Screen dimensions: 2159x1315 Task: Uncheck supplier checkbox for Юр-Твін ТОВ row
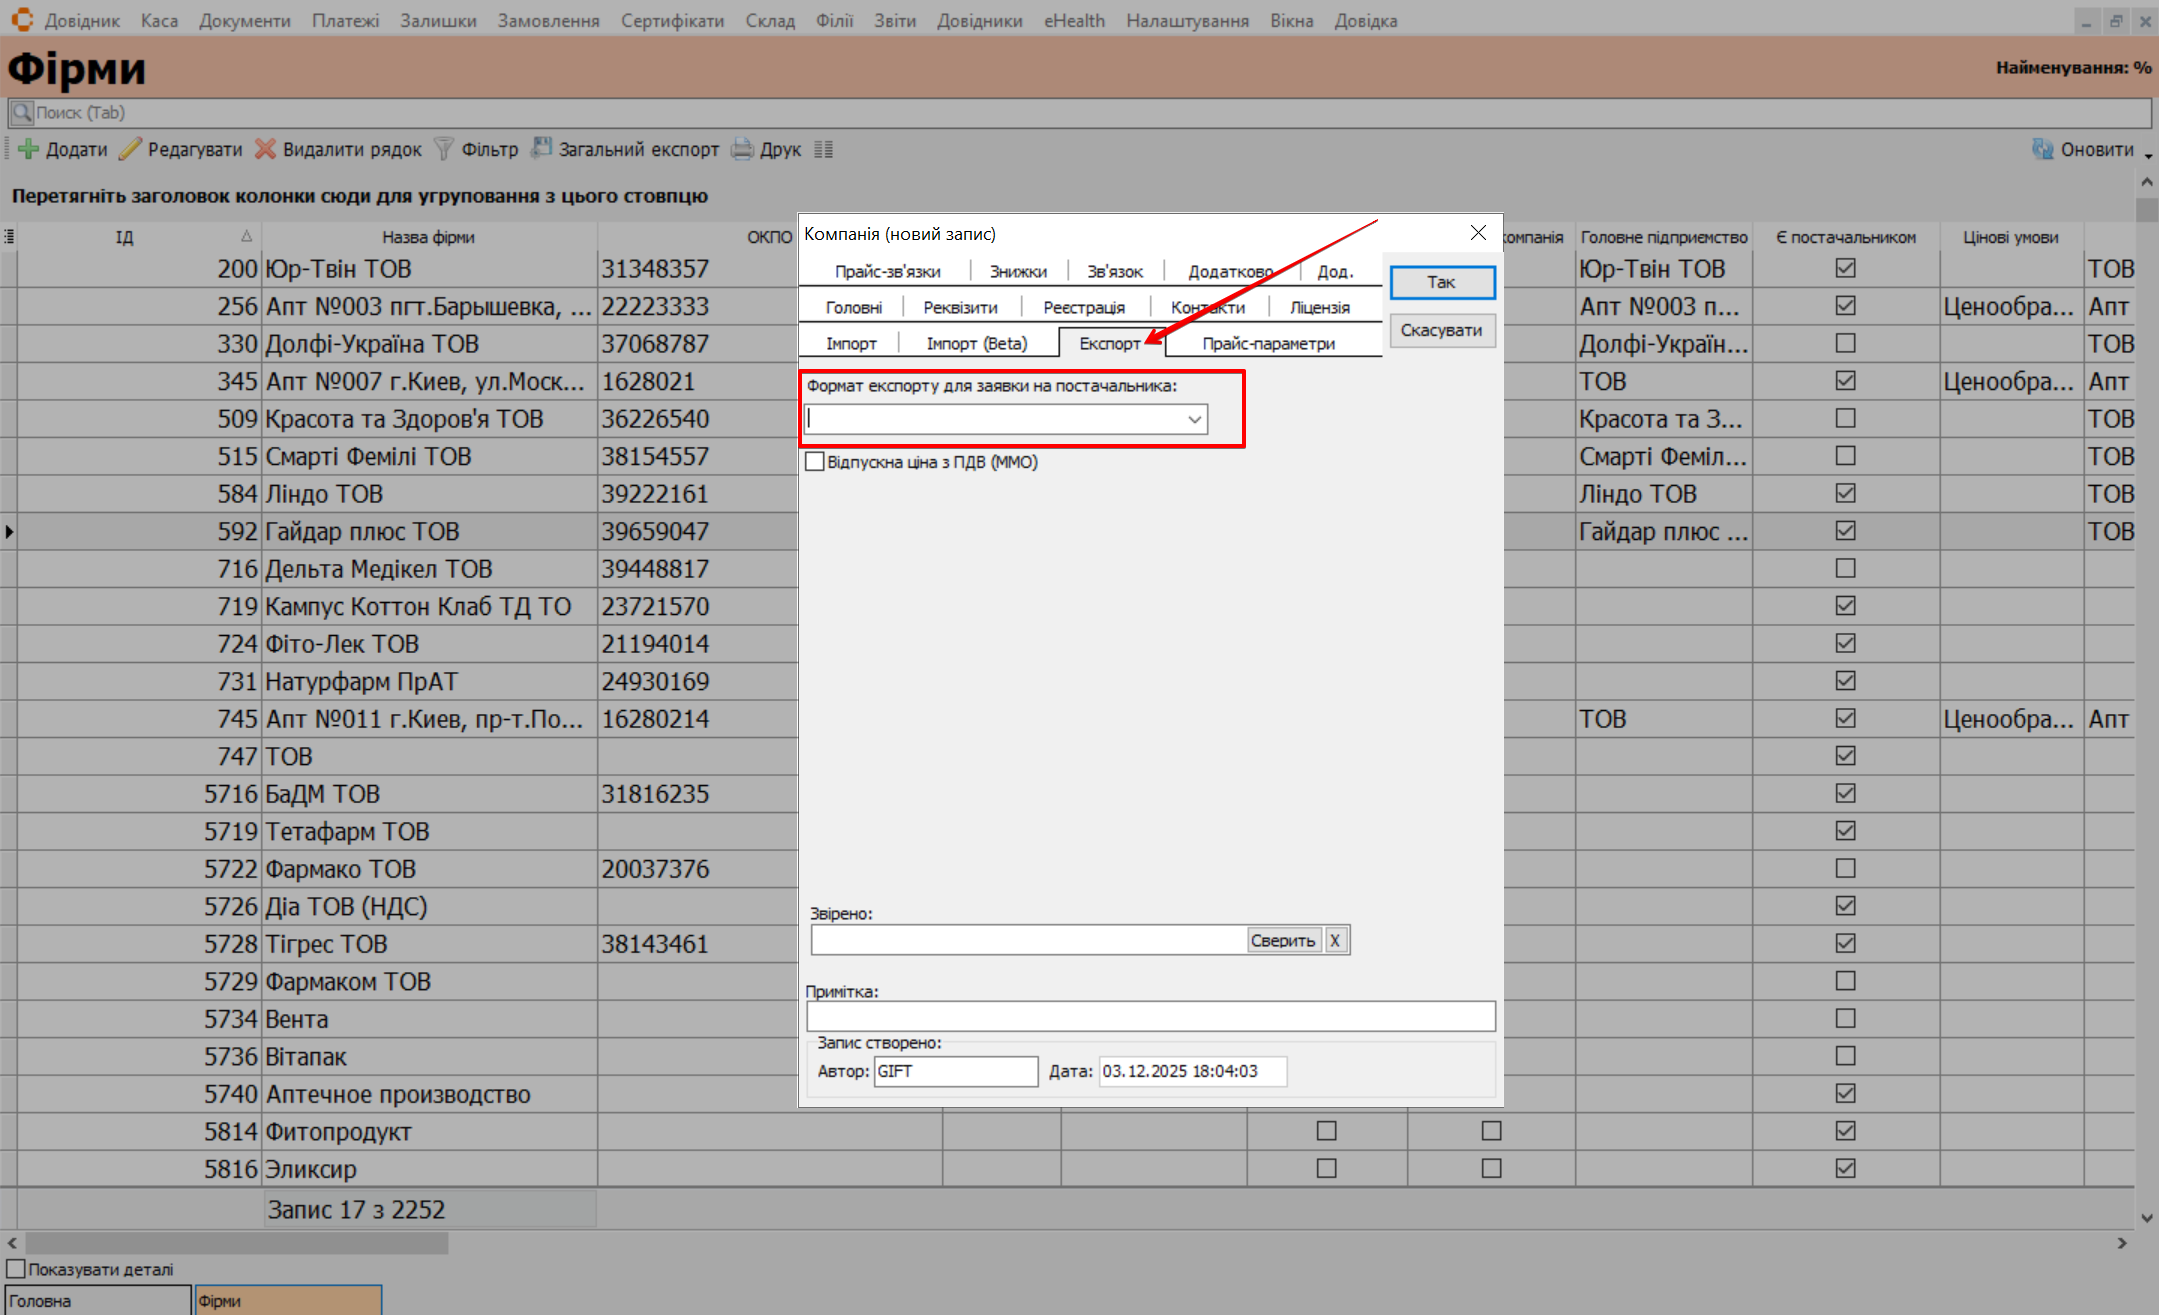pyautogui.click(x=1845, y=268)
